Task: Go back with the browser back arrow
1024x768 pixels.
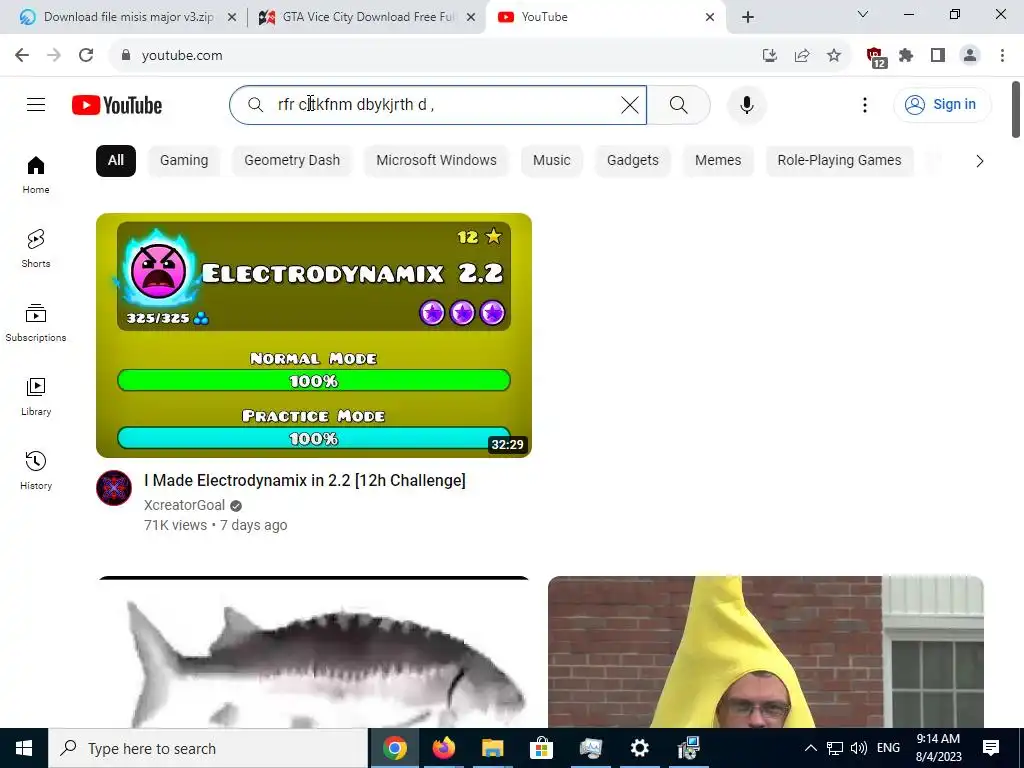Action: [x=22, y=56]
